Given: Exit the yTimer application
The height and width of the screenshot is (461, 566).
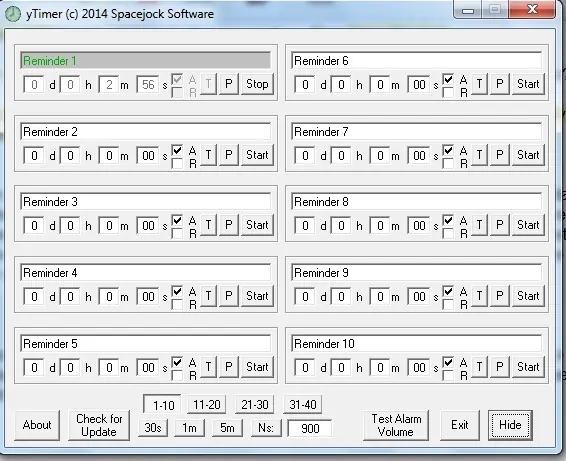Looking at the screenshot, I should pyautogui.click(x=460, y=425).
